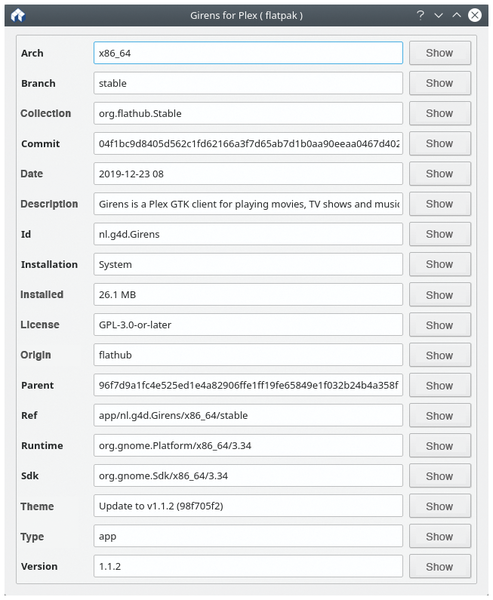
Task: Click the Version field 1.1.2
Action: [248, 567]
